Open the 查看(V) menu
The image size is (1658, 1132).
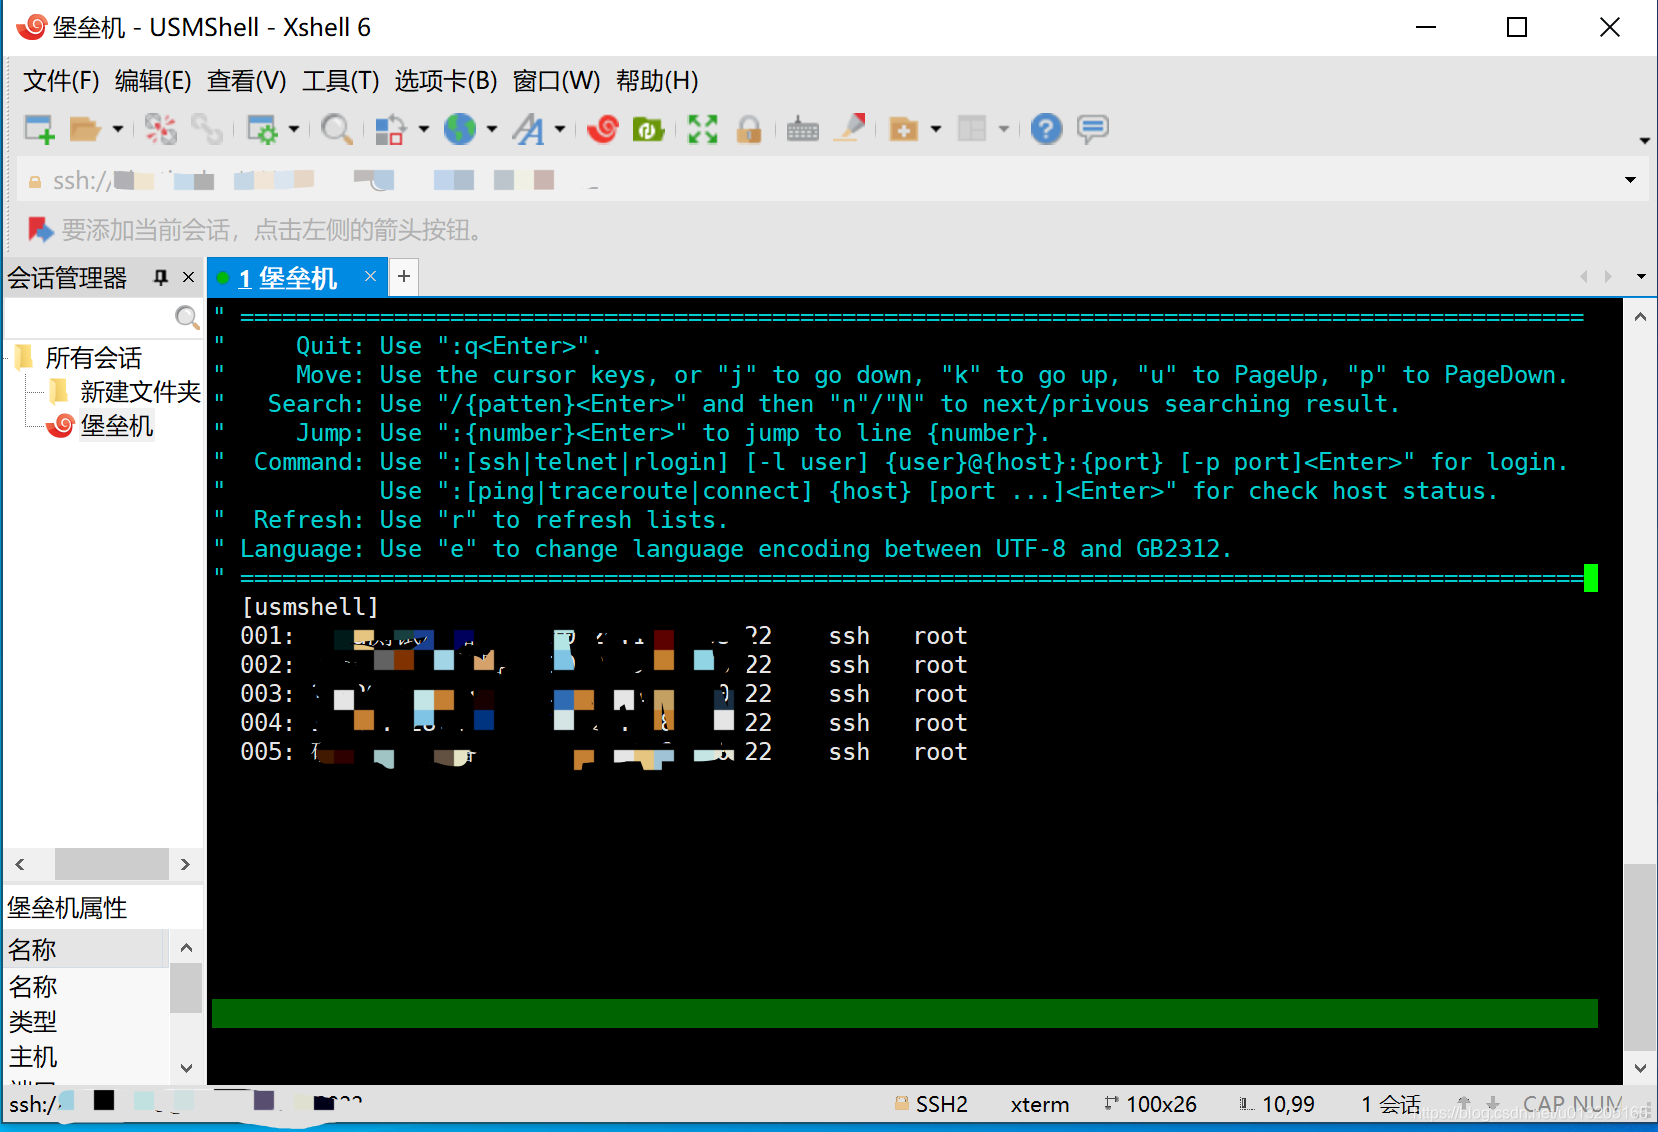pos(247,81)
